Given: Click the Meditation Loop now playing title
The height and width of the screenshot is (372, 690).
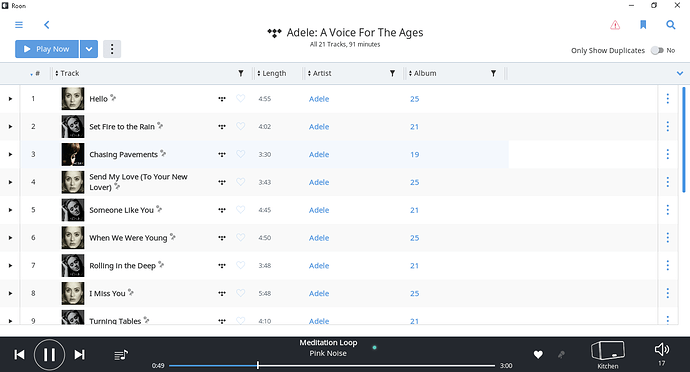Looking at the screenshot, I should pyautogui.click(x=328, y=343).
